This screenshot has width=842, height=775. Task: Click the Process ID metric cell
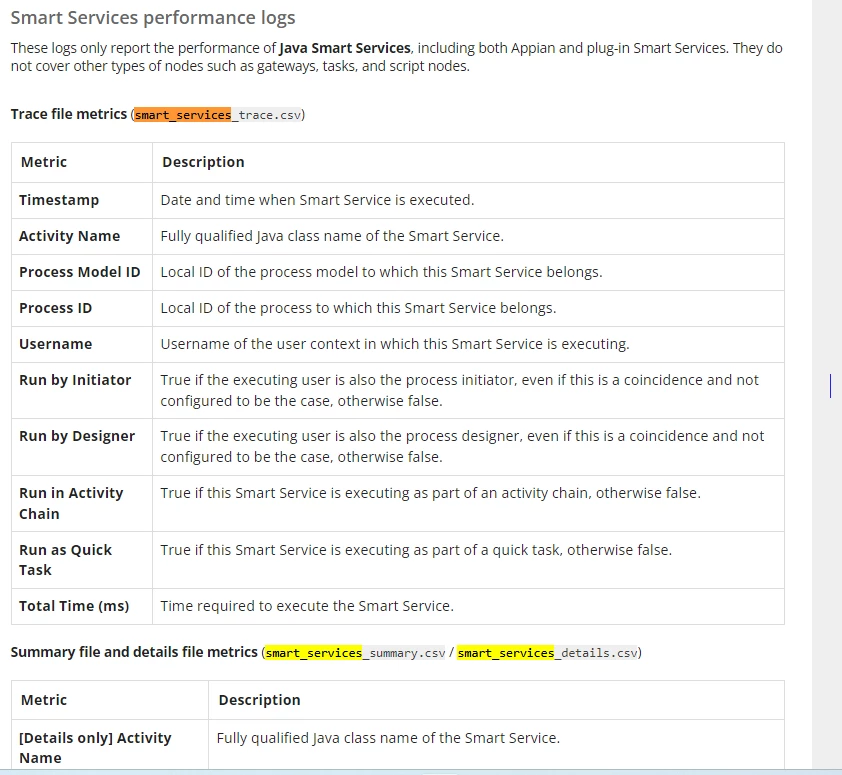coord(82,308)
